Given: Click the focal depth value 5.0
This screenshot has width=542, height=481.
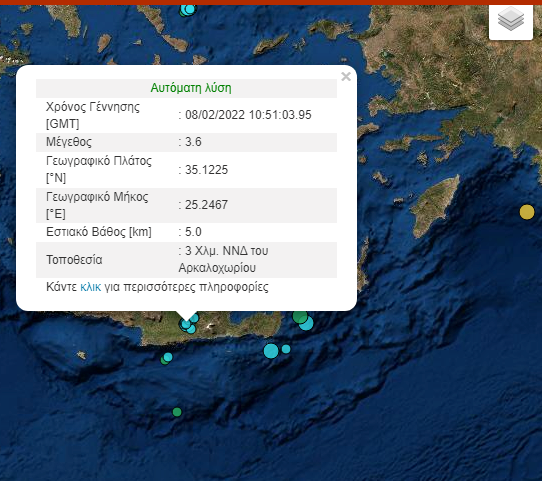Looking at the screenshot, I should [x=193, y=232].
